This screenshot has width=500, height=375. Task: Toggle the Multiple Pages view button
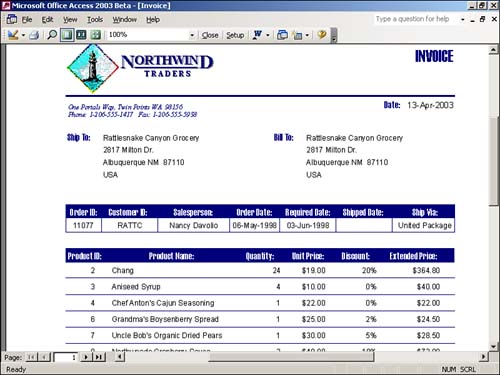coord(95,35)
